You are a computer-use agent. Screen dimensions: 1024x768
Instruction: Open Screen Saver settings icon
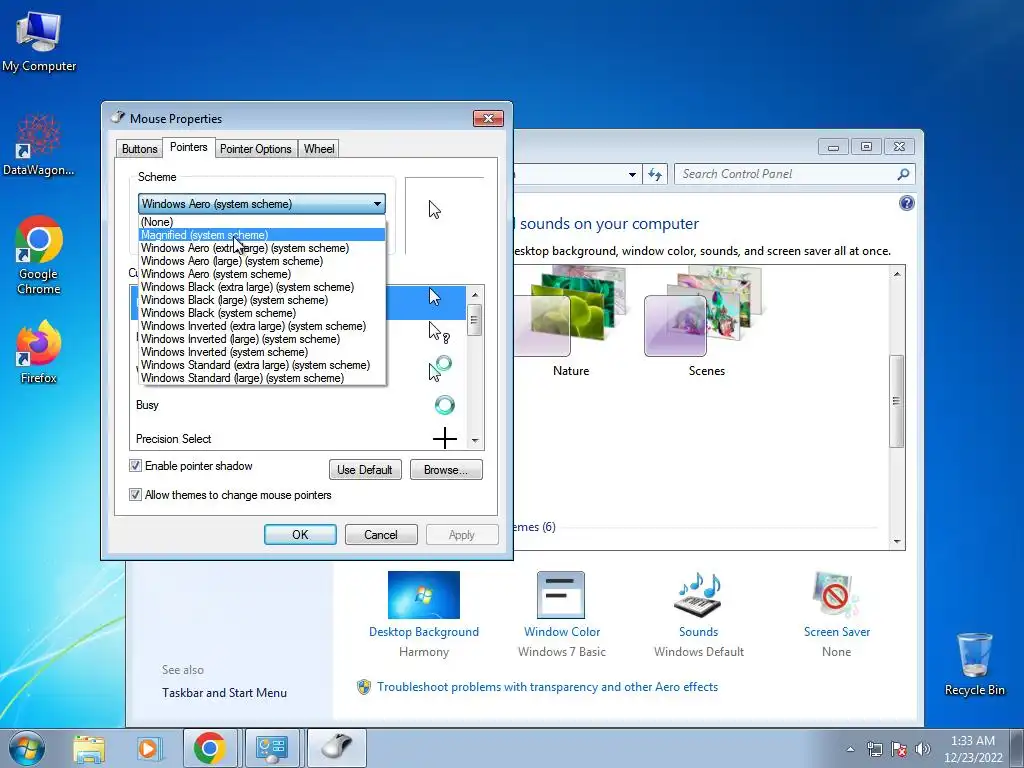click(x=837, y=595)
